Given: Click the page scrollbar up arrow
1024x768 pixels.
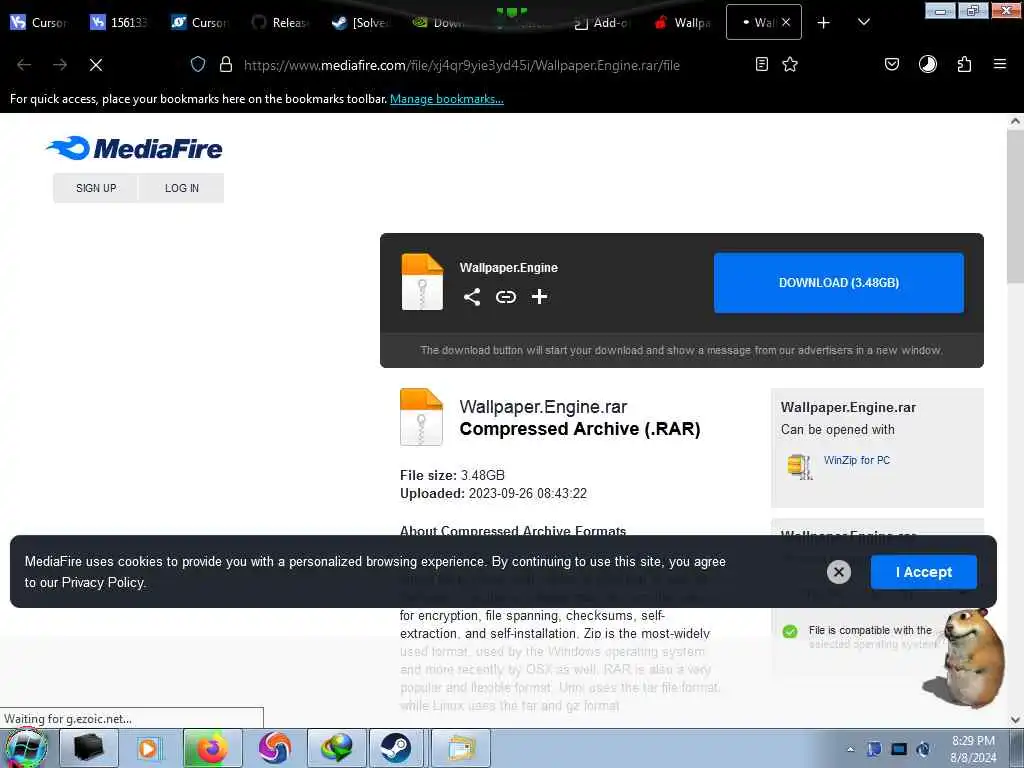Looking at the screenshot, I should tap(1015, 121).
